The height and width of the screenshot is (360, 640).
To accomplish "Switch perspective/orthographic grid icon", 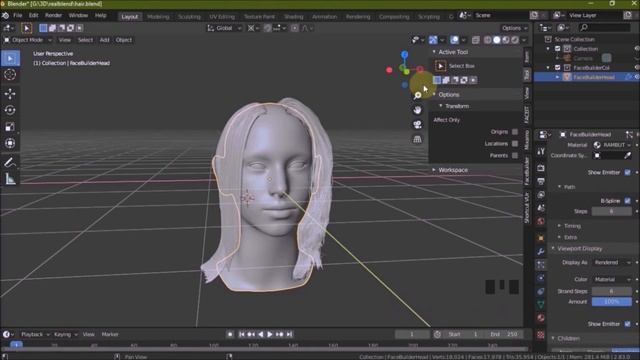I will (x=417, y=139).
